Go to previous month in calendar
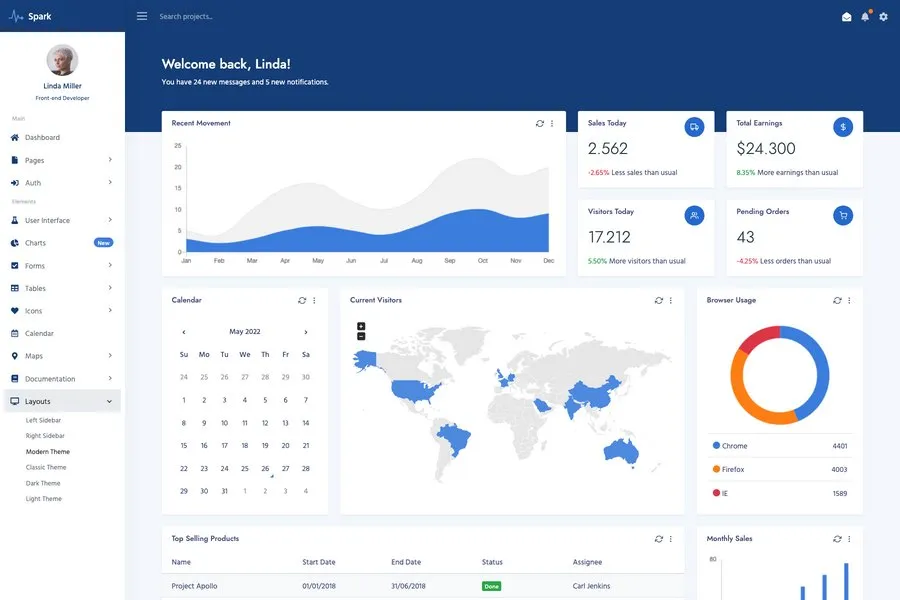Image resolution: width=900 pixels, height=600 pixels. 184,332
